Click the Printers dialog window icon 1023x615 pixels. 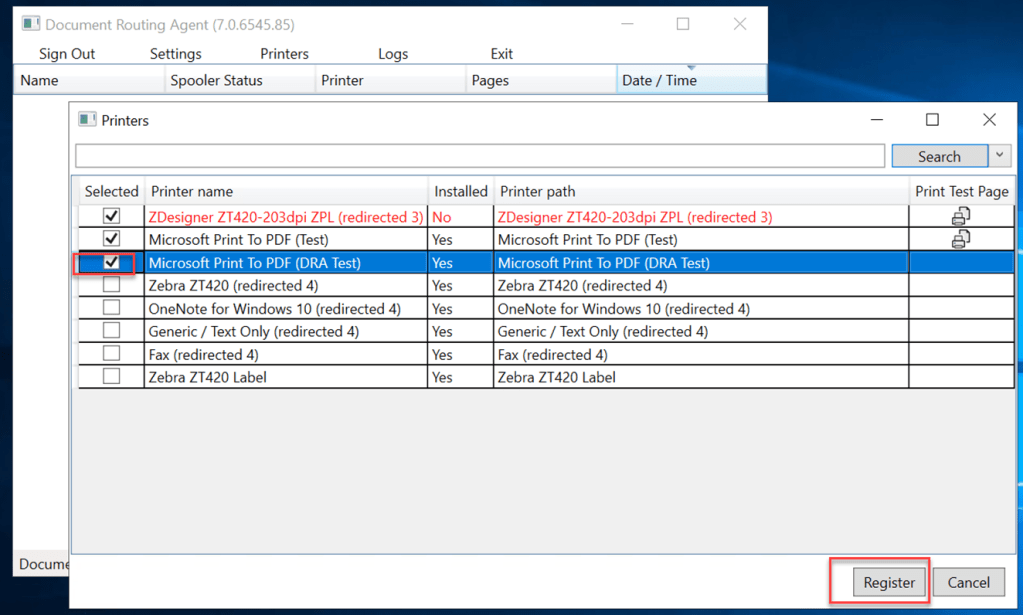88,120
